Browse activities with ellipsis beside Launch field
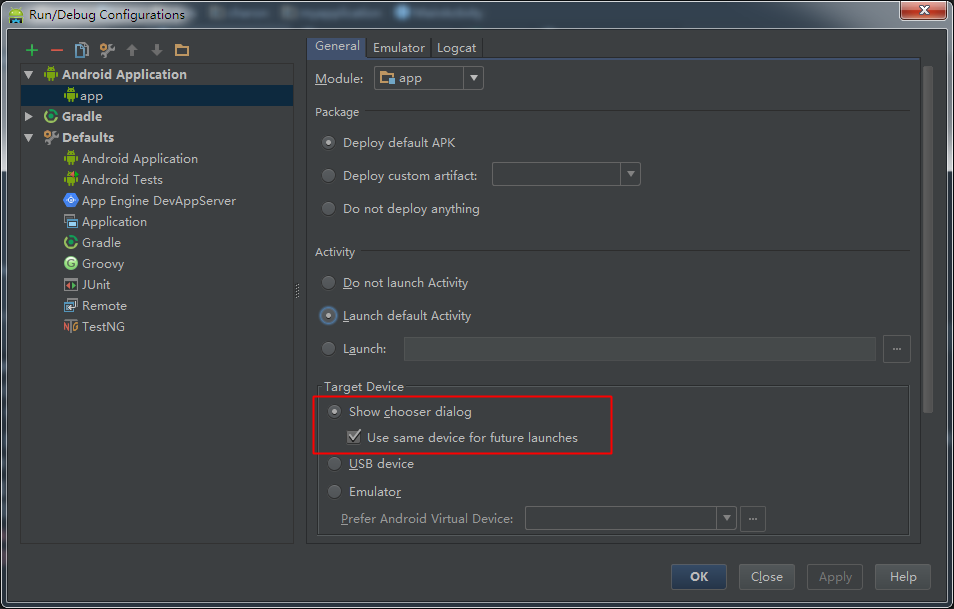Image resolution: width=954 pixels, height=609 pixels. pyautogui.click(x=896, y=349)
